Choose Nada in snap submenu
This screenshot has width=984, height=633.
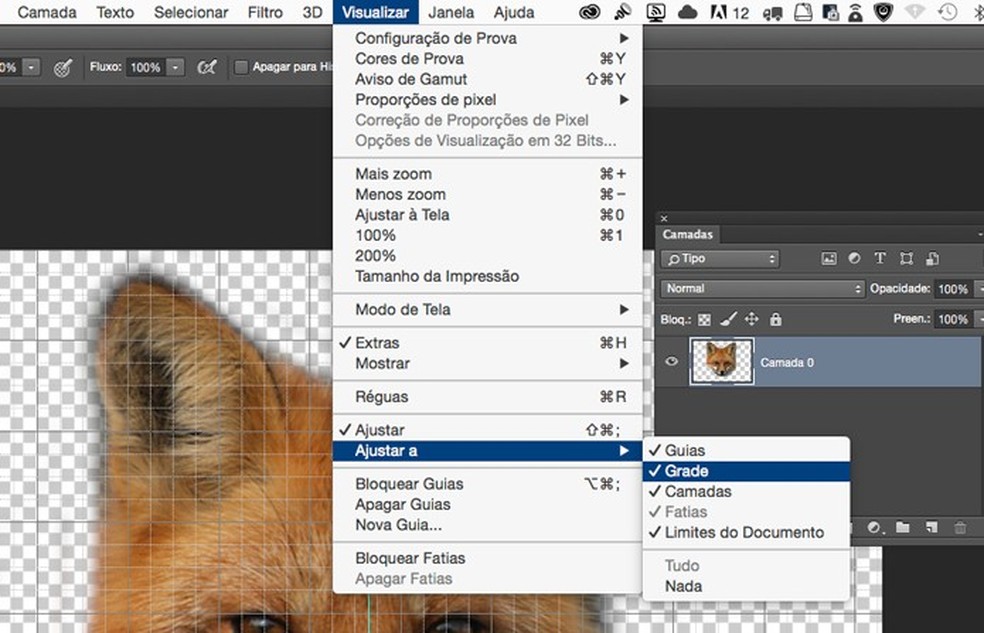tap(746, 586)
